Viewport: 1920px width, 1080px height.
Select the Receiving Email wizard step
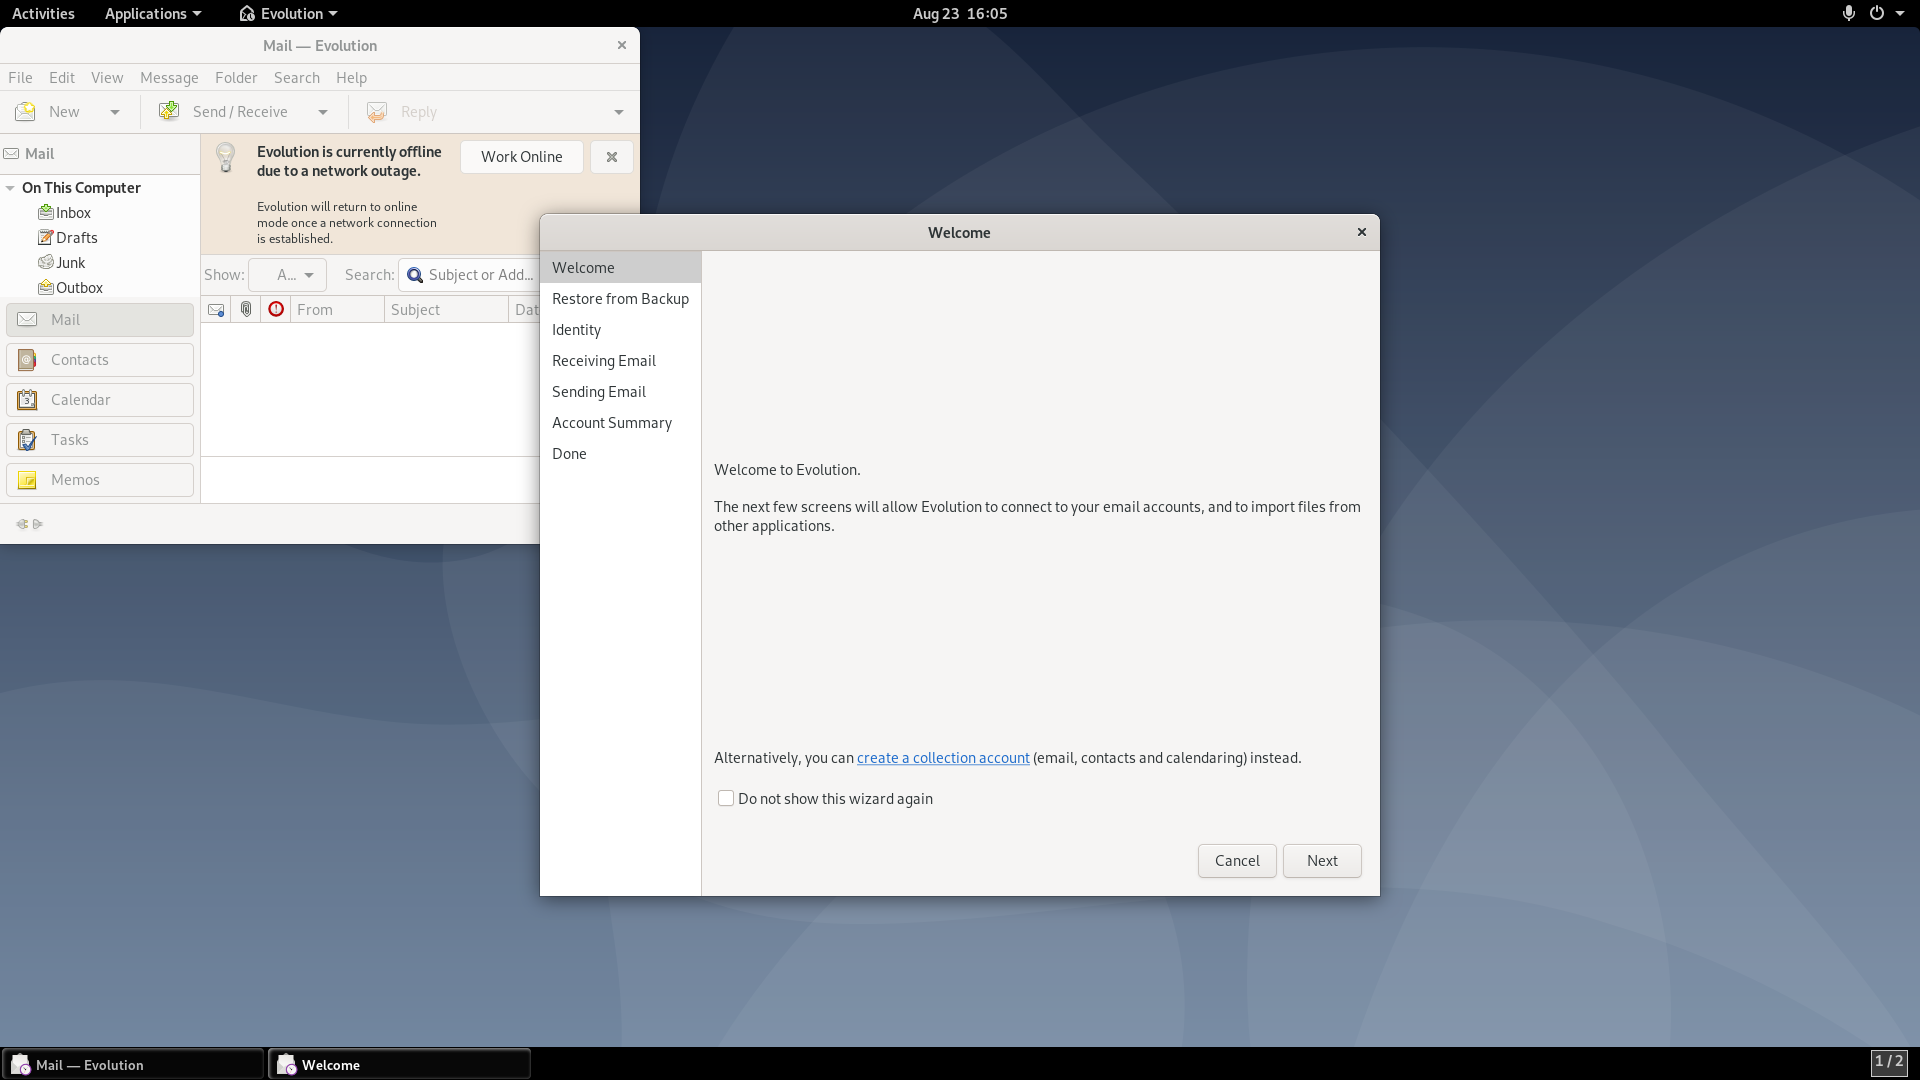pos(620,361)
